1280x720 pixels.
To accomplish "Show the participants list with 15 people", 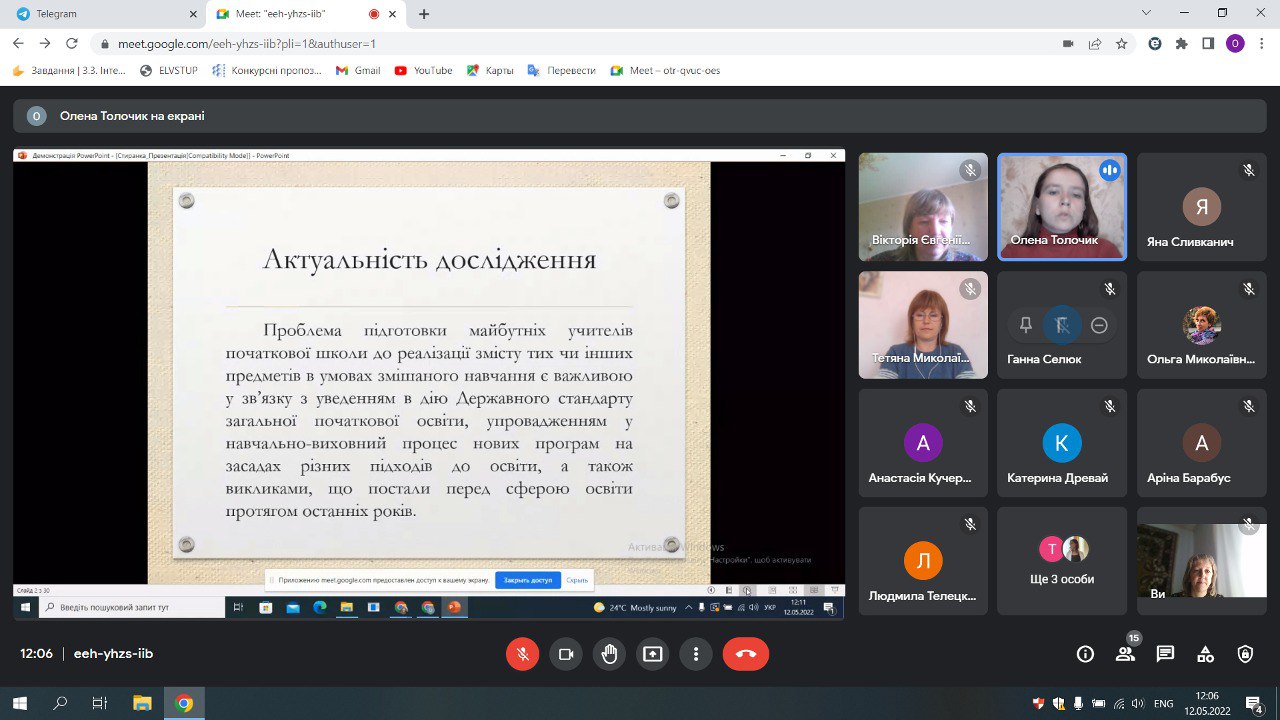I will coord(1125,654).
